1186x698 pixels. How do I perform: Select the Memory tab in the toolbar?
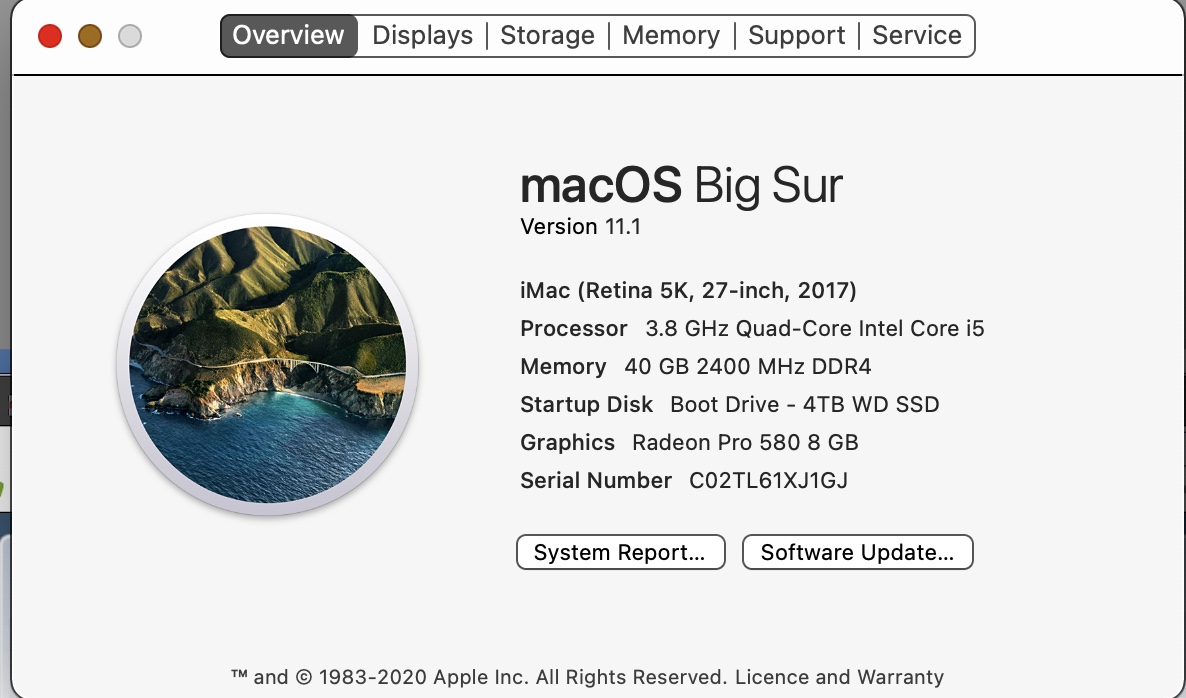pyautogui.click(x=671, y=36)
